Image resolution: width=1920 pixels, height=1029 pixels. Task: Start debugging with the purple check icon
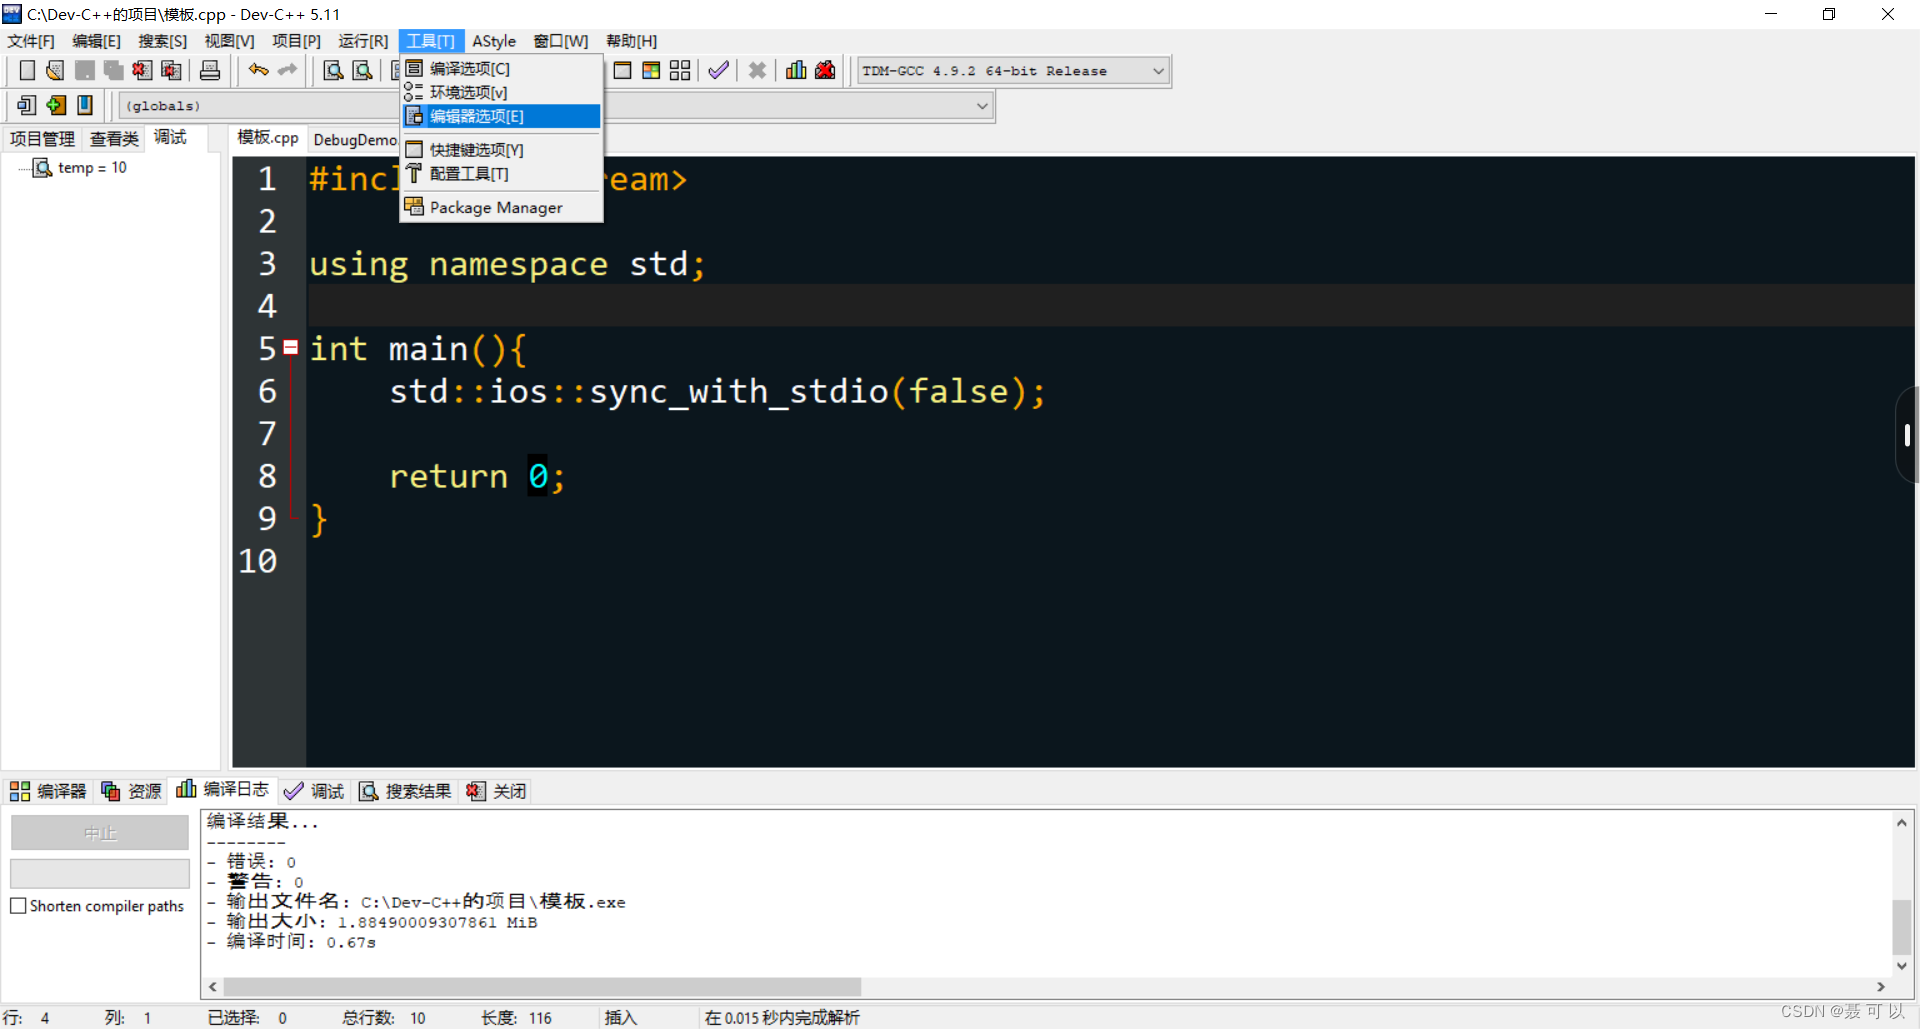click(x=718, y=70)
